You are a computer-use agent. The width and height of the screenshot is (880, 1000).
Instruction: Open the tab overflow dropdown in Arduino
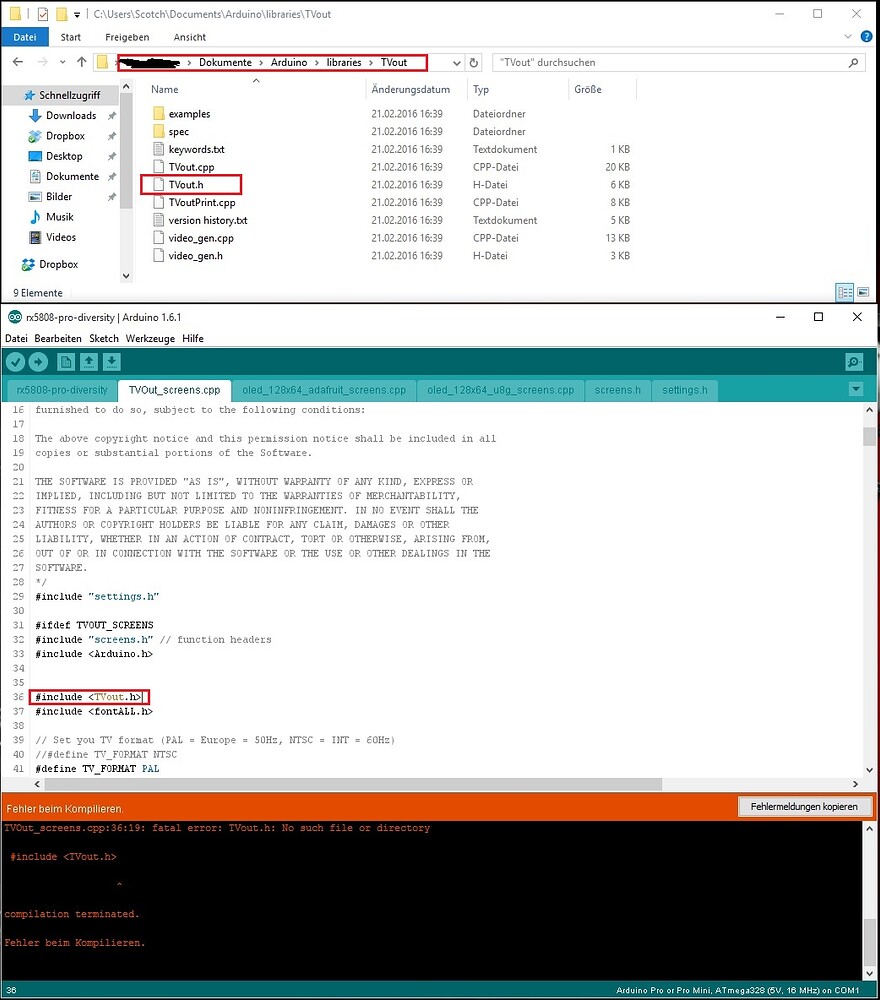tap(856, 390)
